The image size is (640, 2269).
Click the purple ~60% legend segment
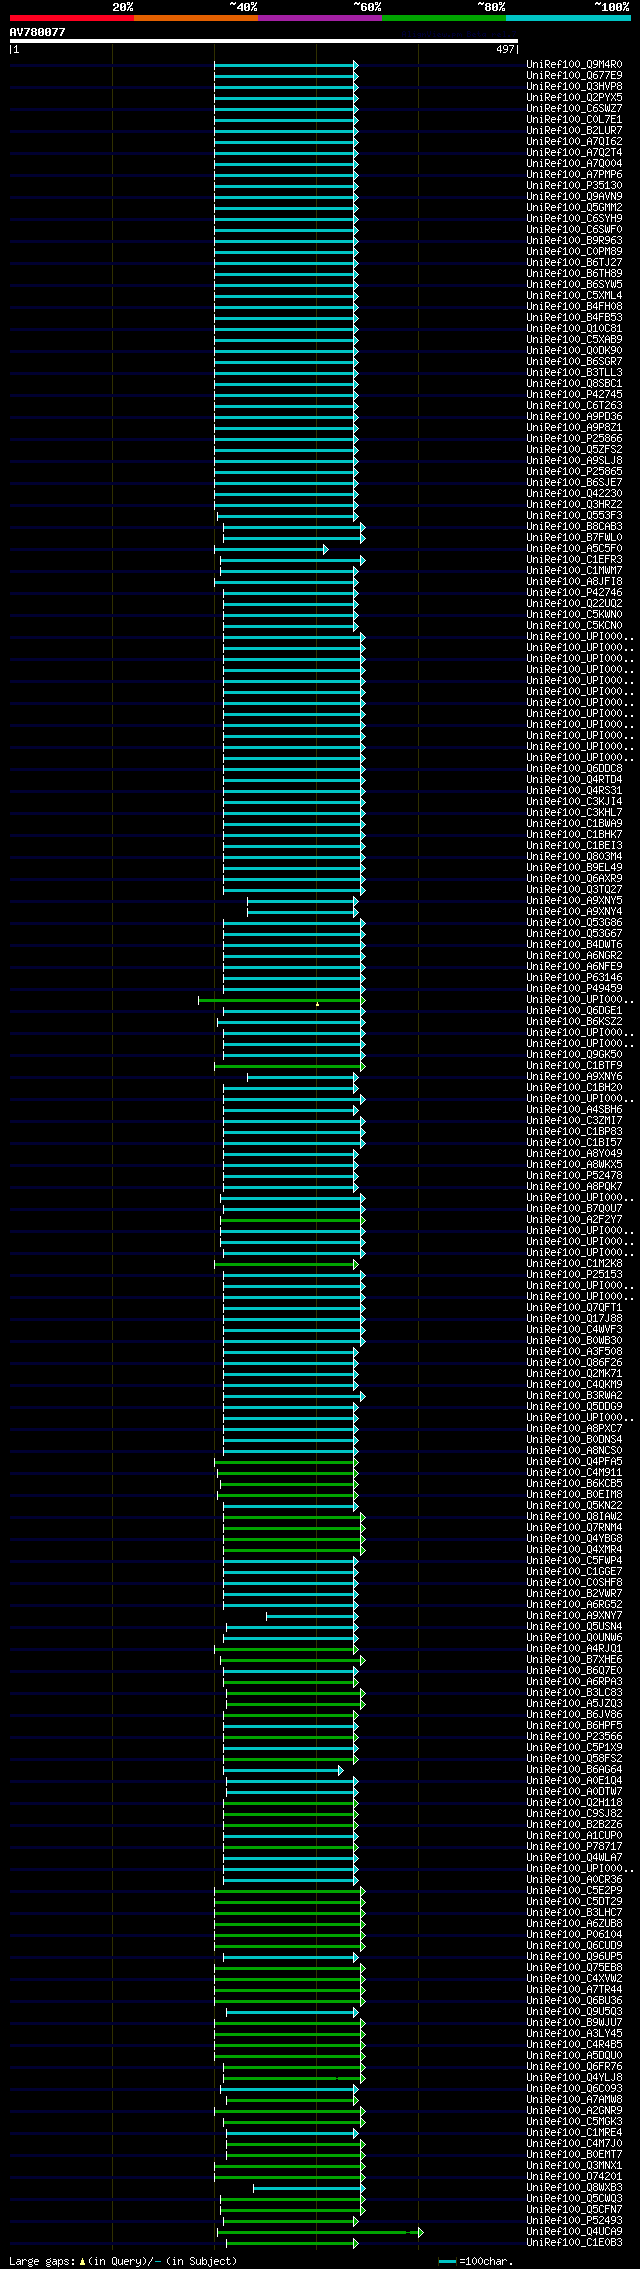(320, 18)
